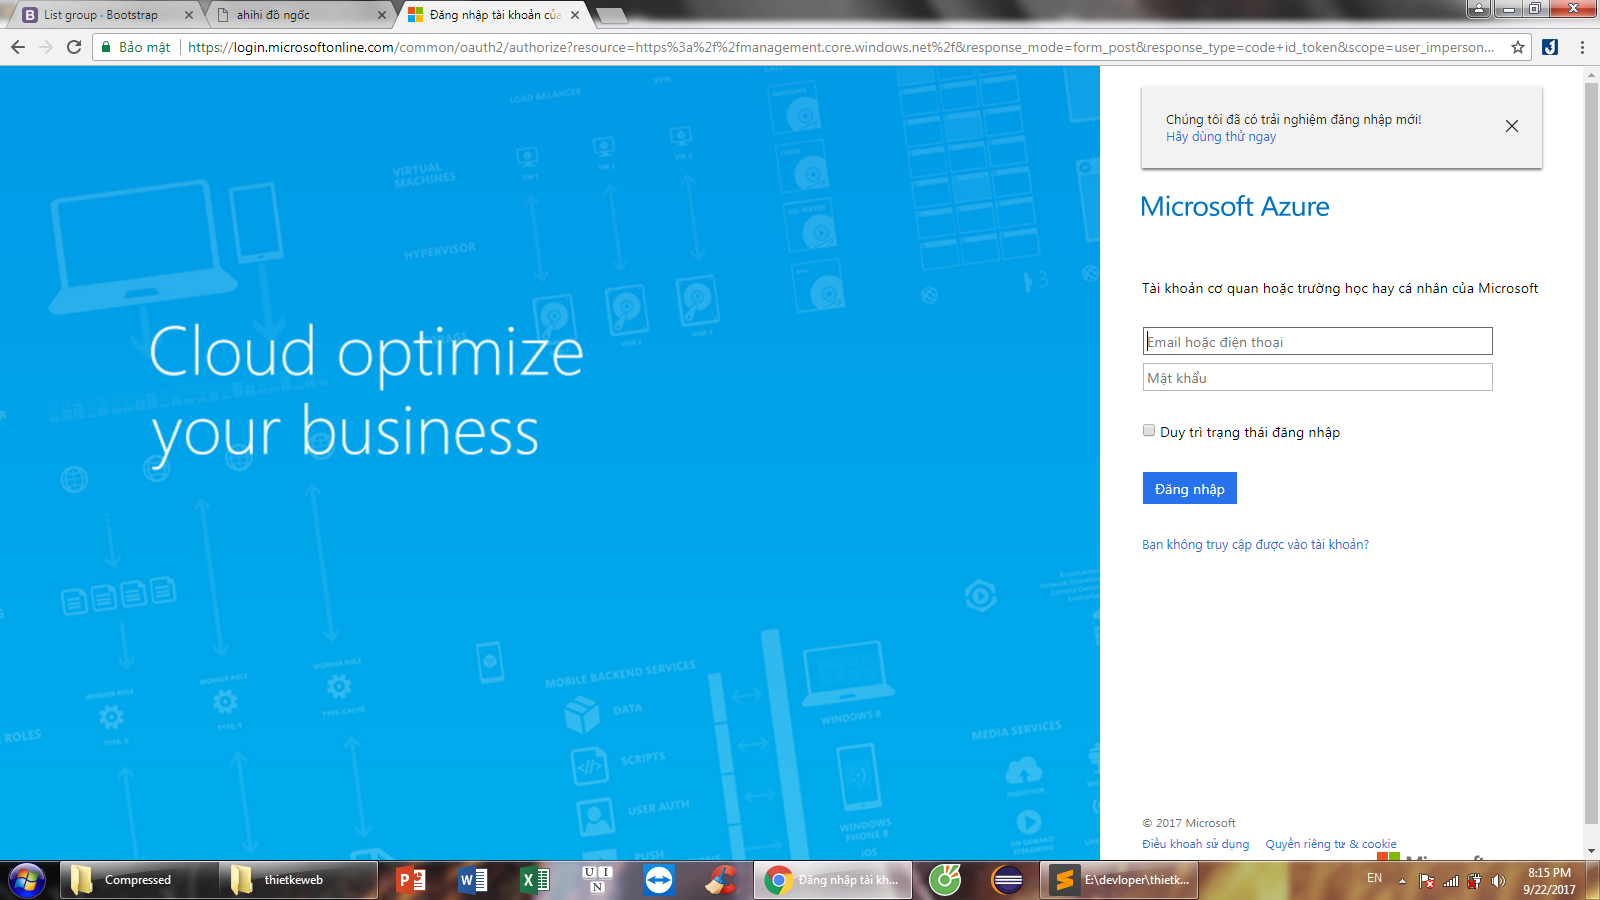This screenshot has width=1600, height=900.
Task: Click the Microsoft Azure heading
Action: point(1235,206)
